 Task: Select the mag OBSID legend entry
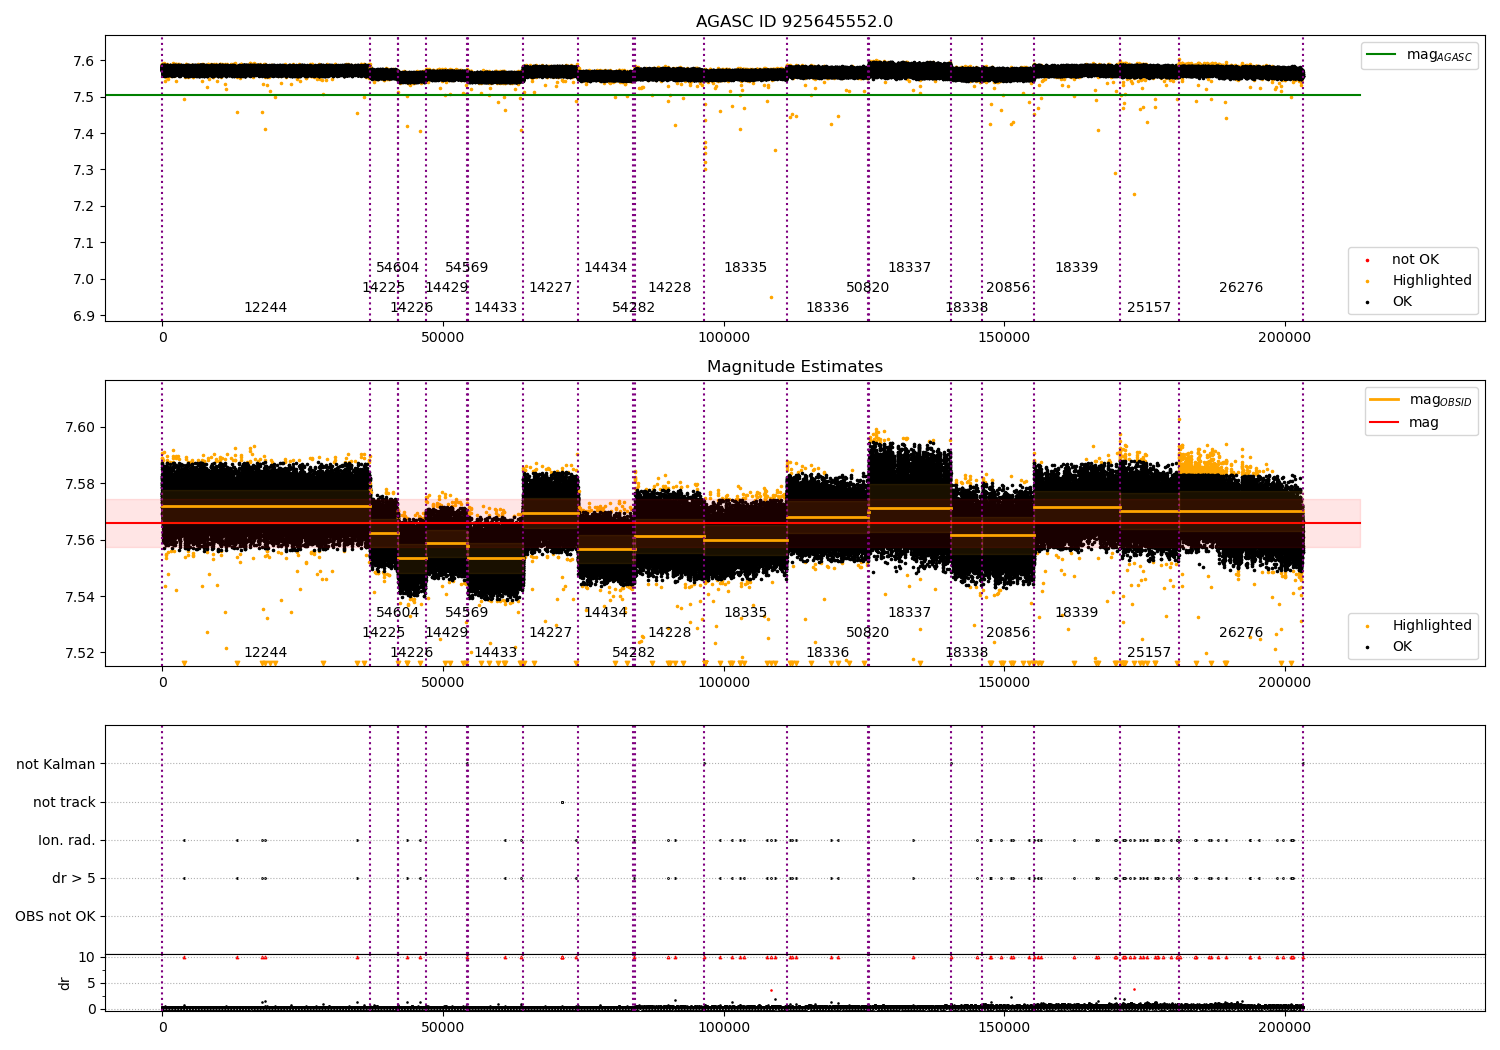point(1421,400)
